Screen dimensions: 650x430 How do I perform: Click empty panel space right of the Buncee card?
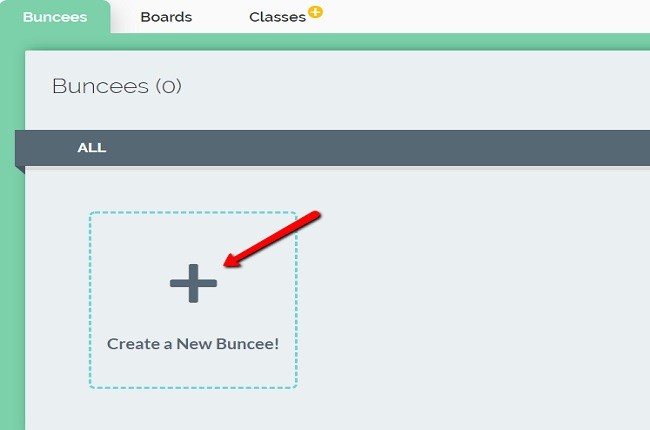point(470,300)
